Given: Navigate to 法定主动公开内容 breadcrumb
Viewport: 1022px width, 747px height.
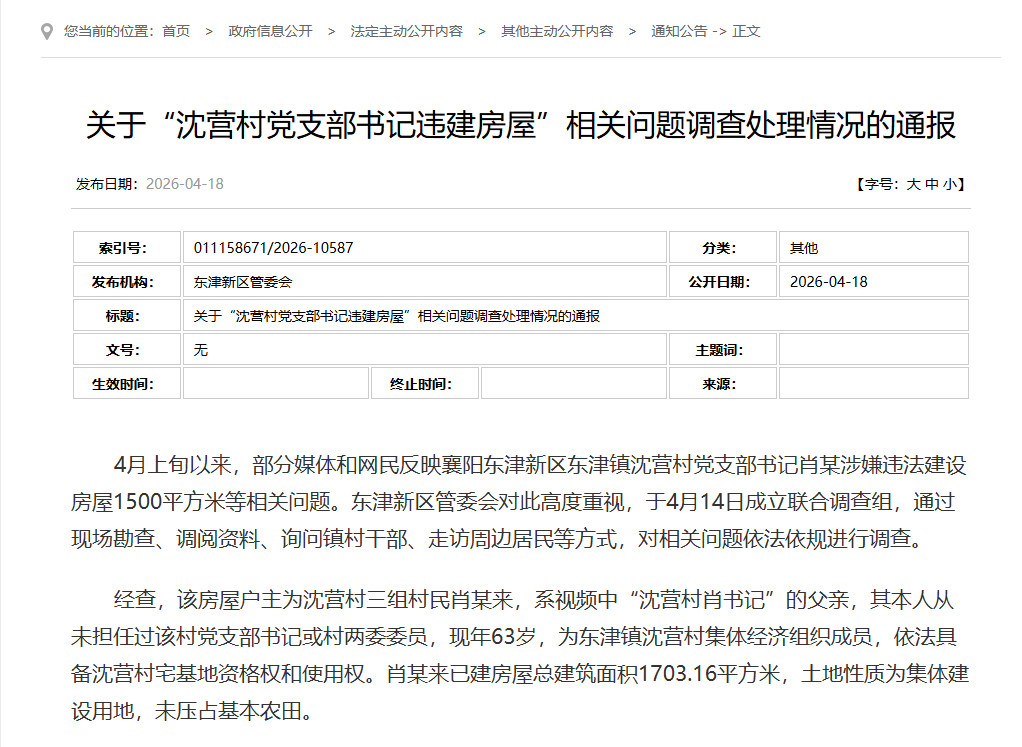Looking at the screenshot, I should point(406,31).
